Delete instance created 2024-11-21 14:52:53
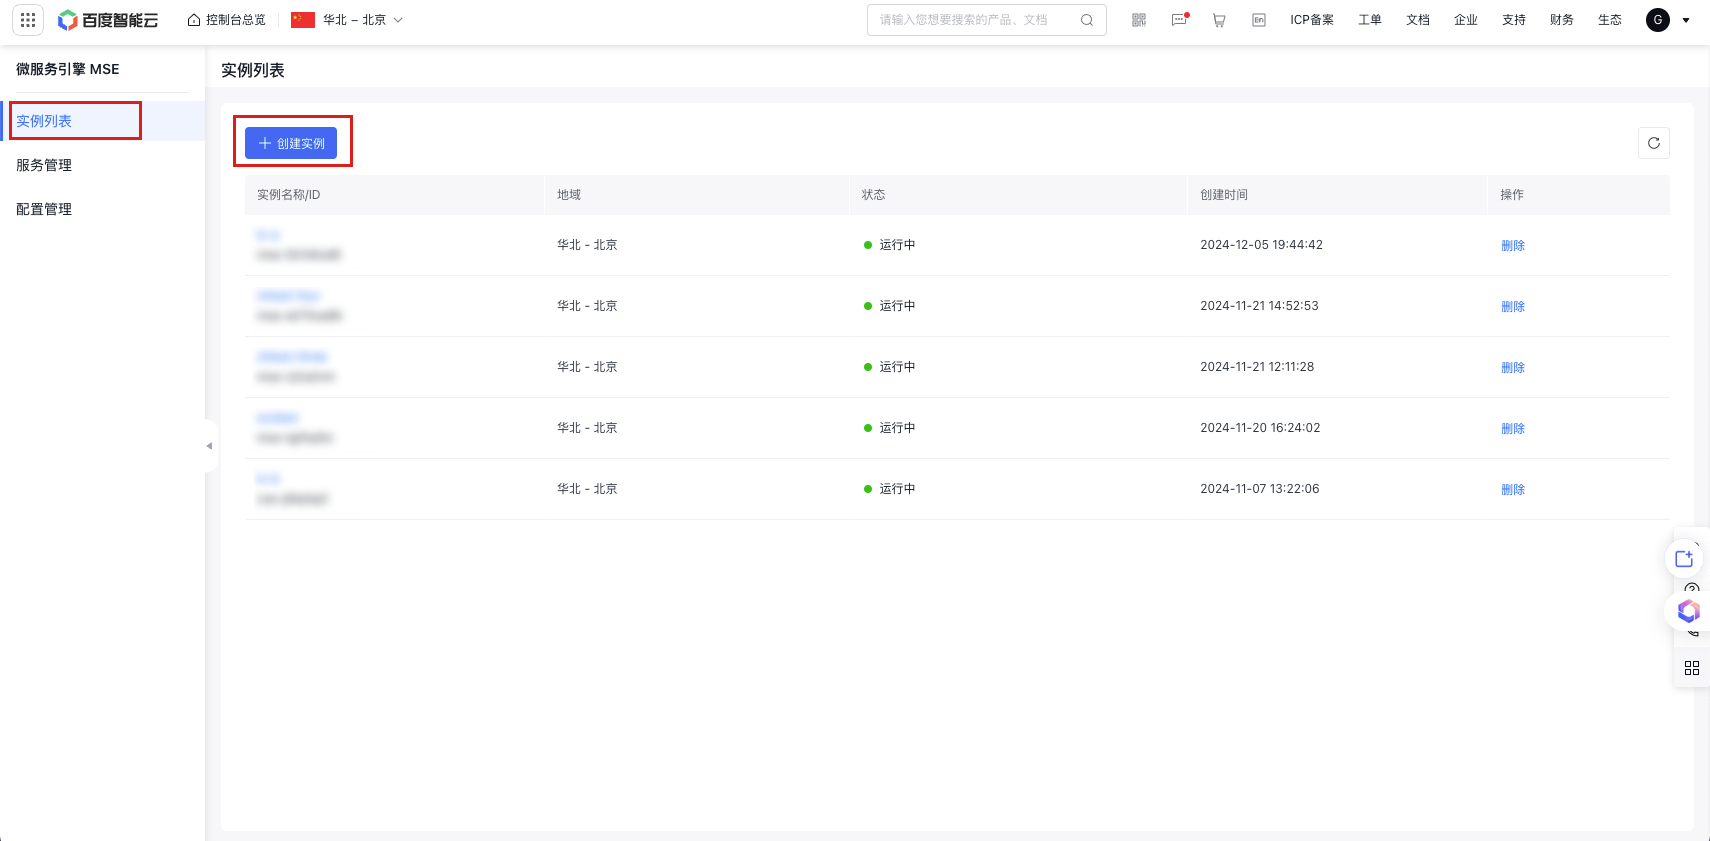 1513,307
